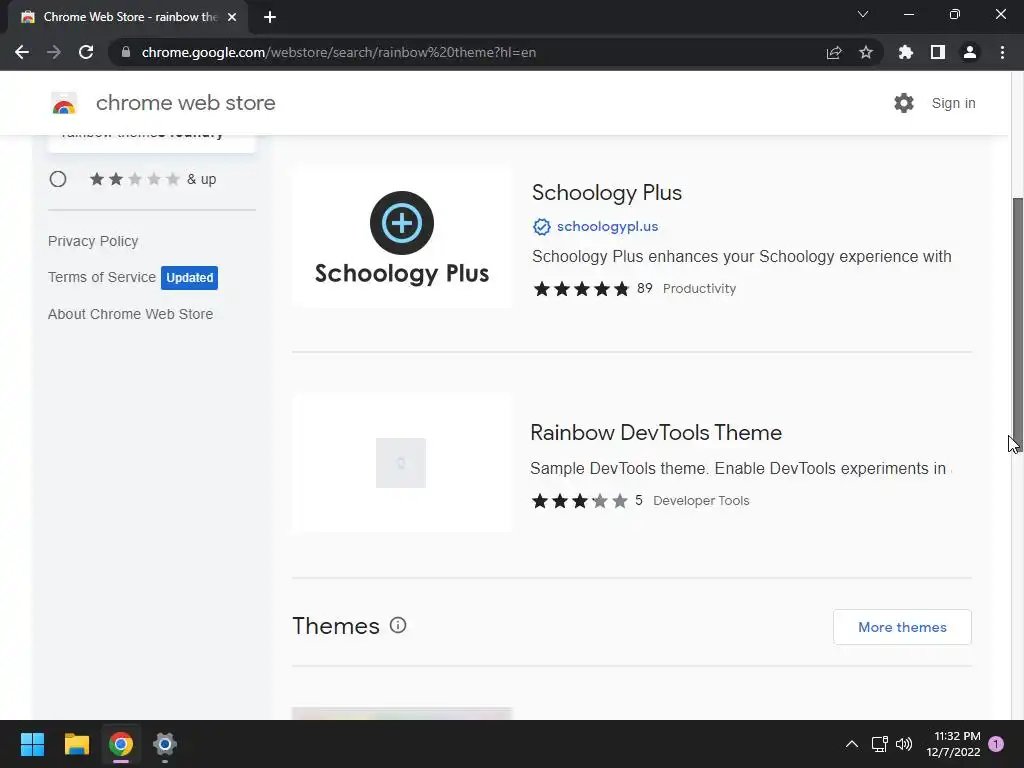Visit the schoologypl.us publisher link
This screenshot has width=1024, height=768.
[607, 227]
